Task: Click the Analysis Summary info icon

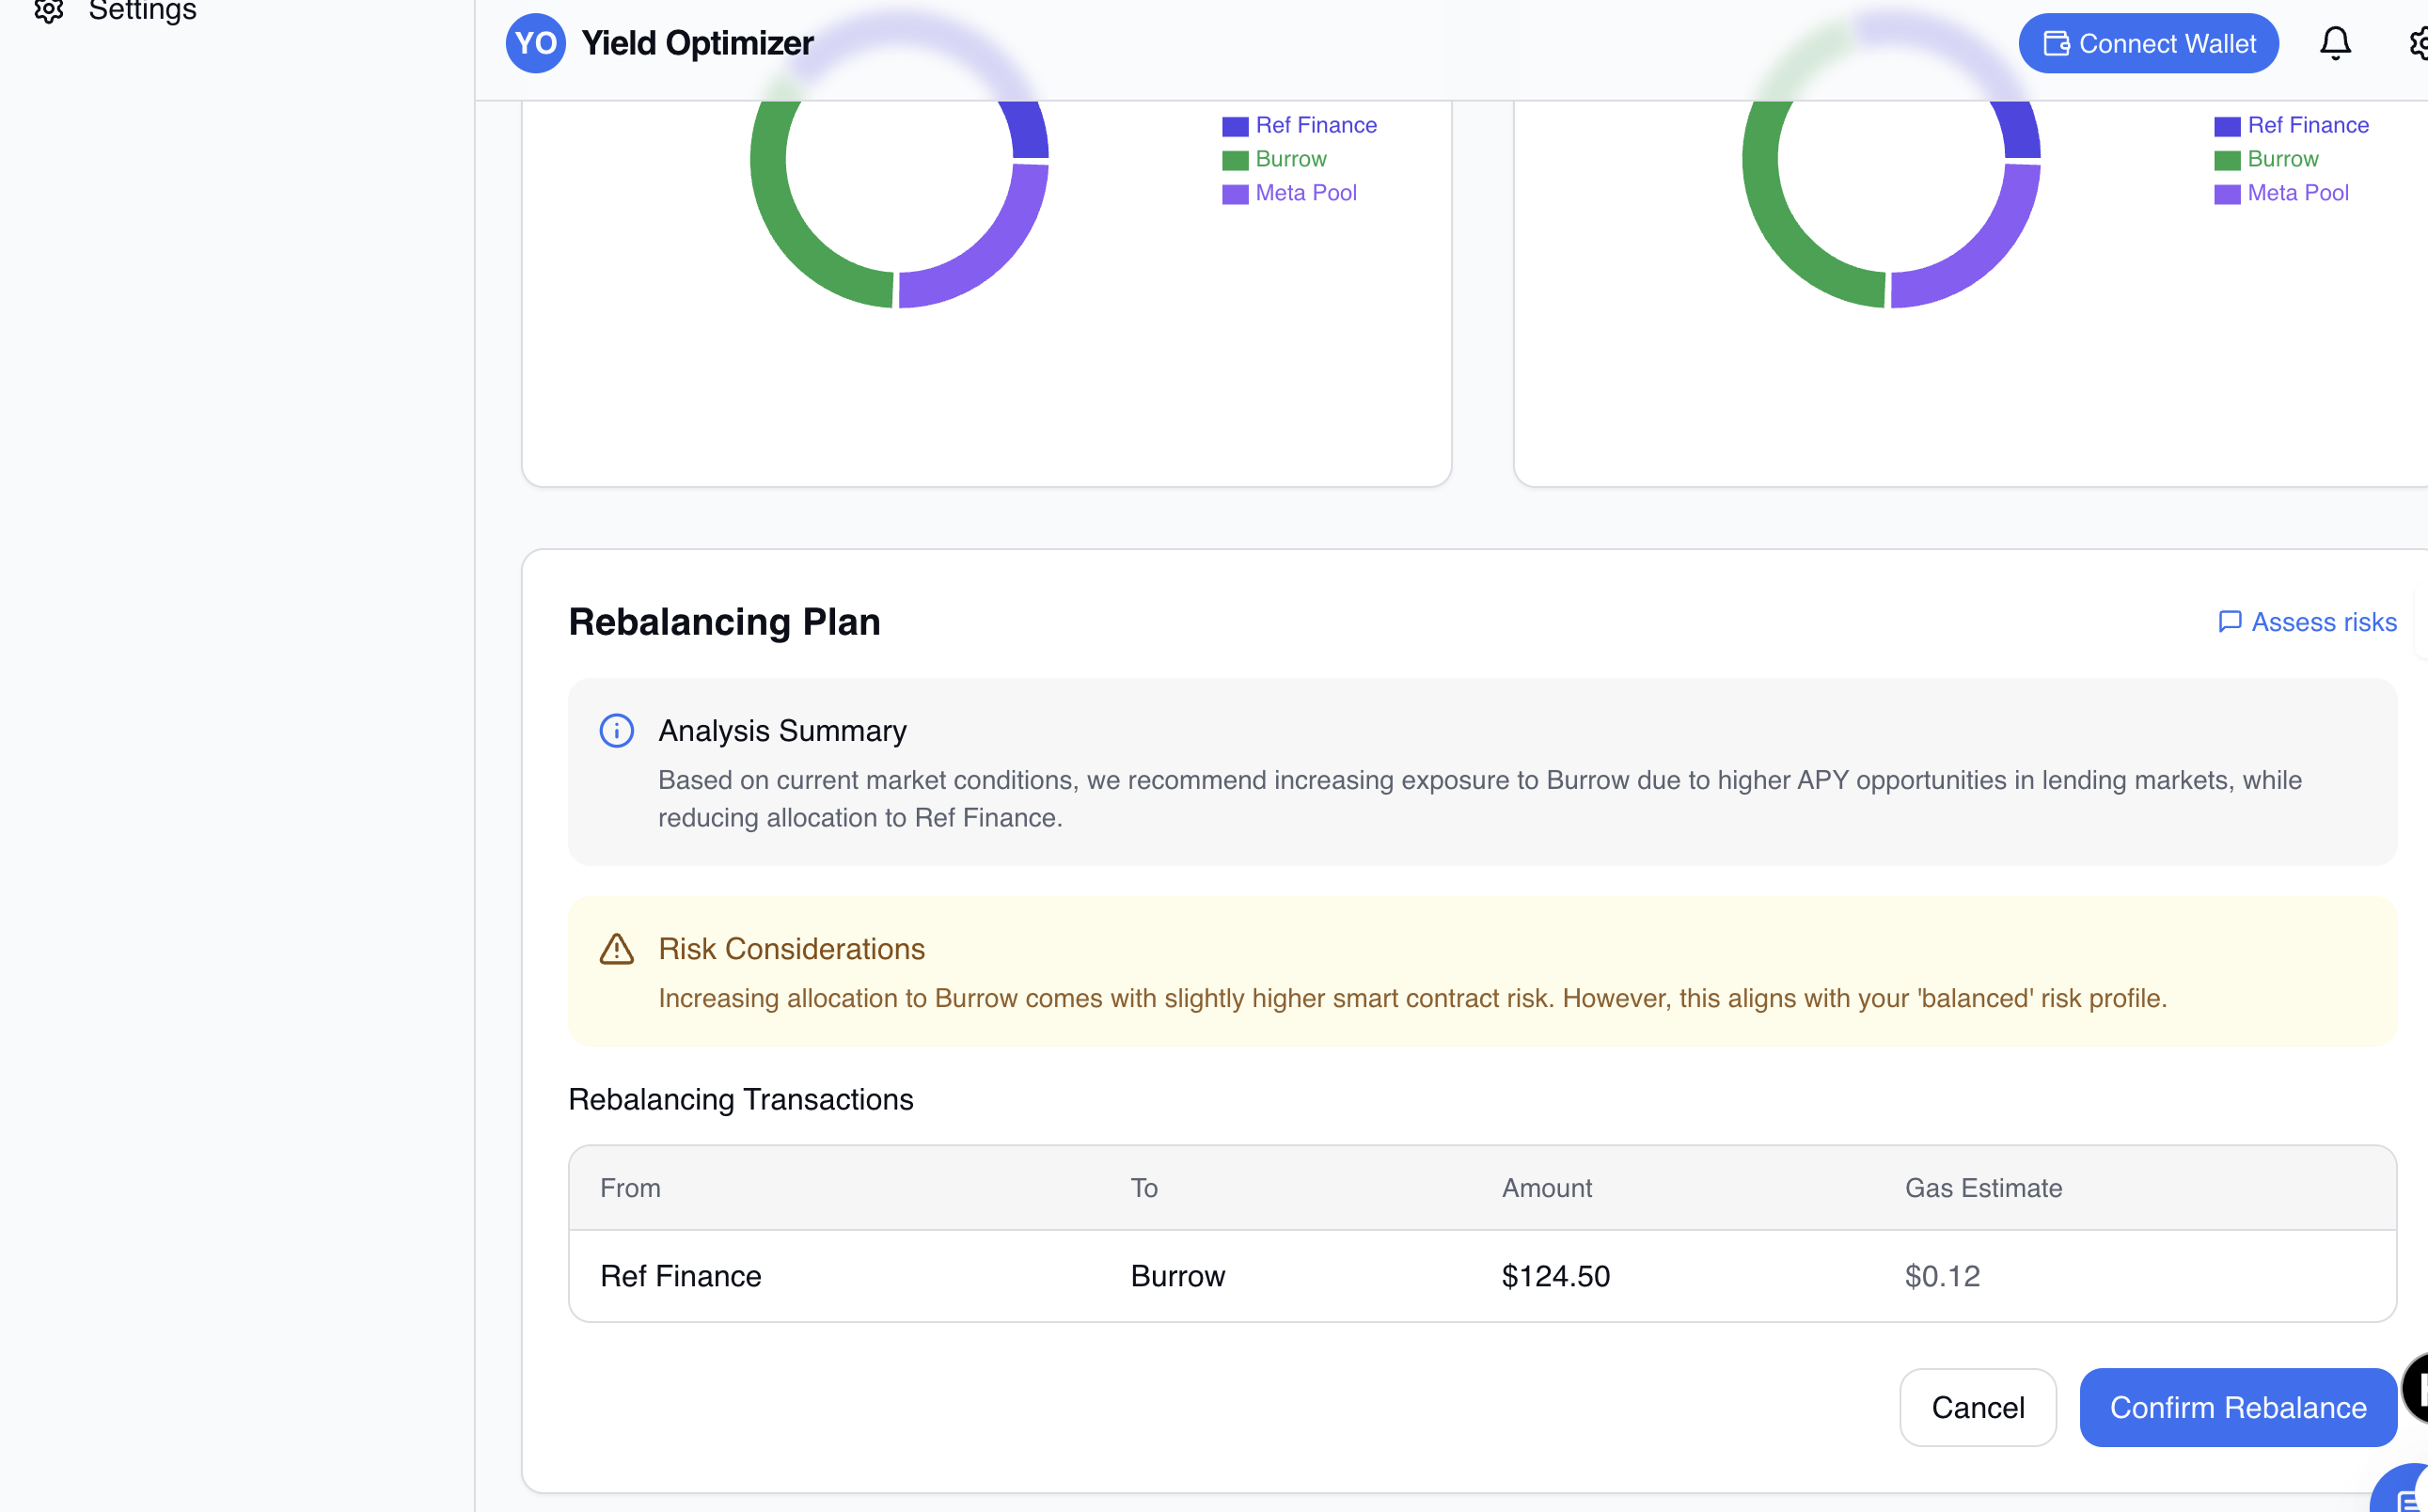Action: click(x=616, y=731)
